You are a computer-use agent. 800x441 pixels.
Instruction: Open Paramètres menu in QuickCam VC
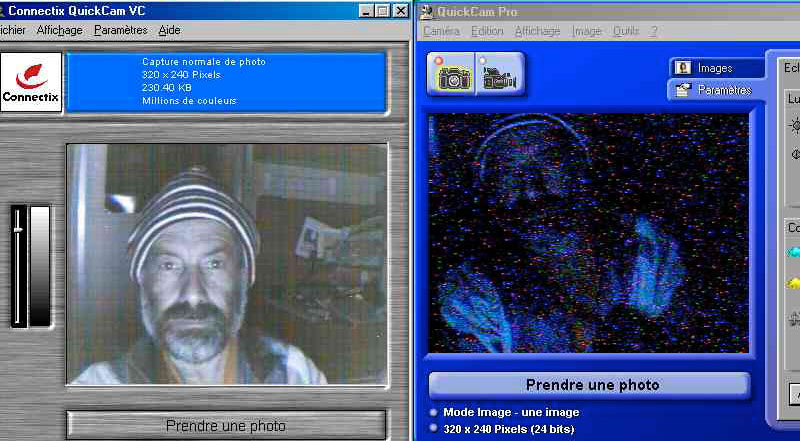coord(120,30)
